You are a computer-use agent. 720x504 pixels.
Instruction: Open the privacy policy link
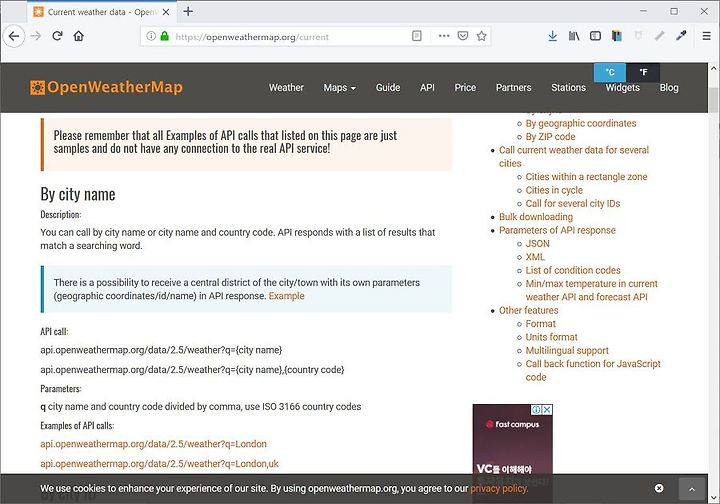[x=499, y=488]
